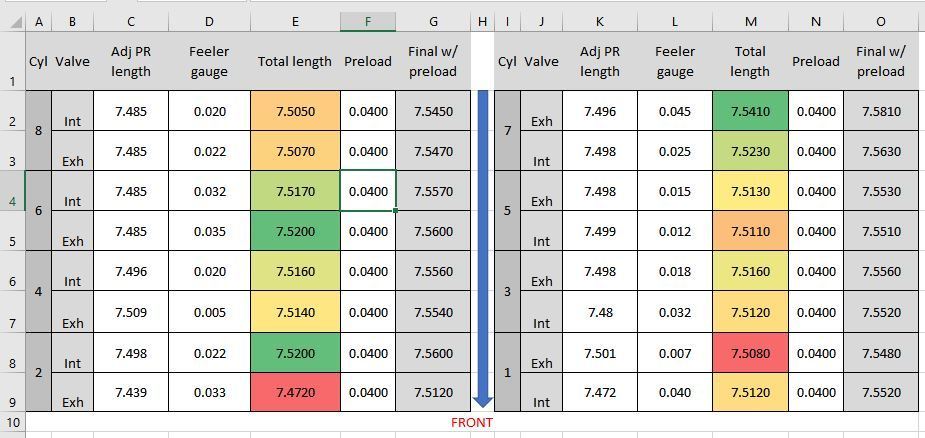Click the Total length header in column E
The image size is (925, 438).
point(295,61)
